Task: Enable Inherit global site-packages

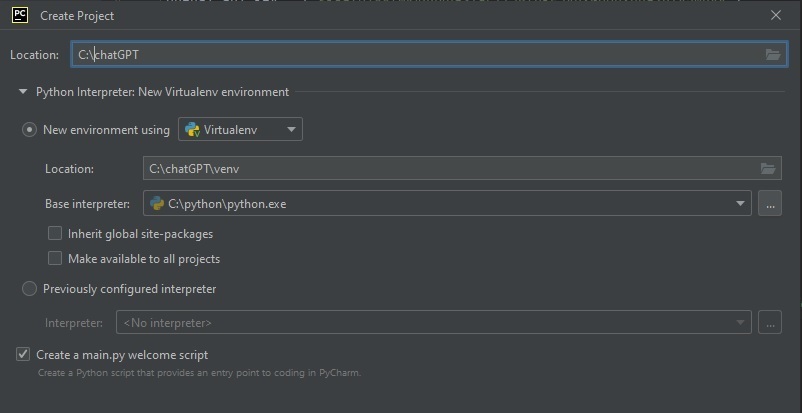Action: coord(55,234)
